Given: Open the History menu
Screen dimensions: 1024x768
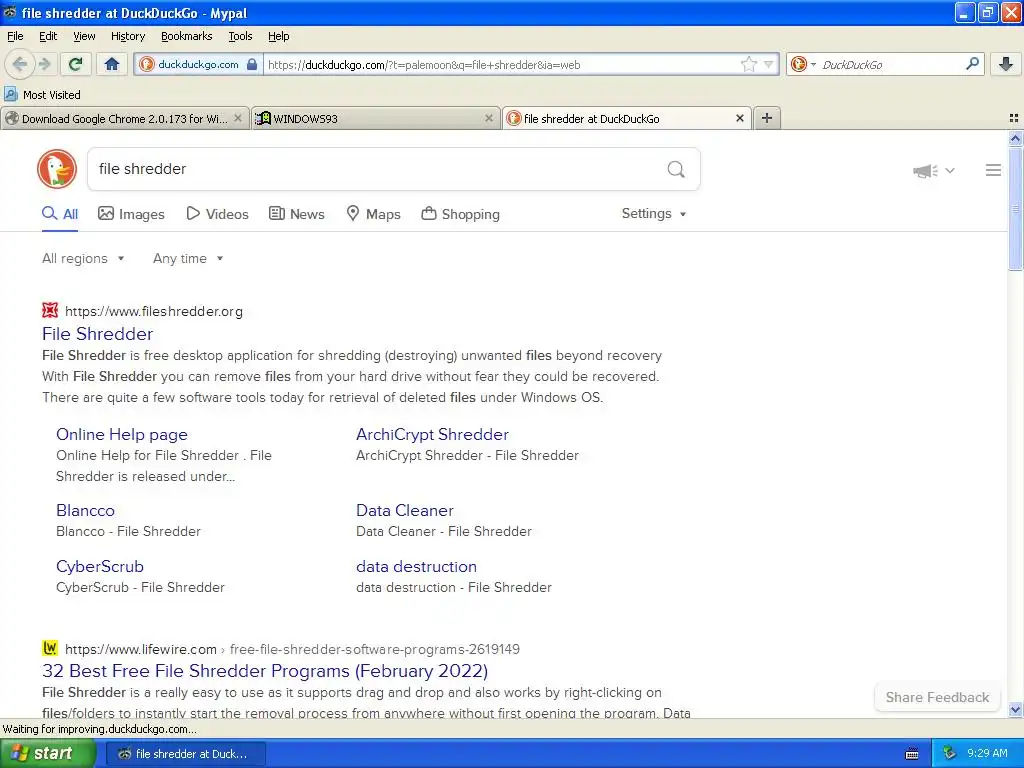Looking at the screenshot, I should (127, 36).
